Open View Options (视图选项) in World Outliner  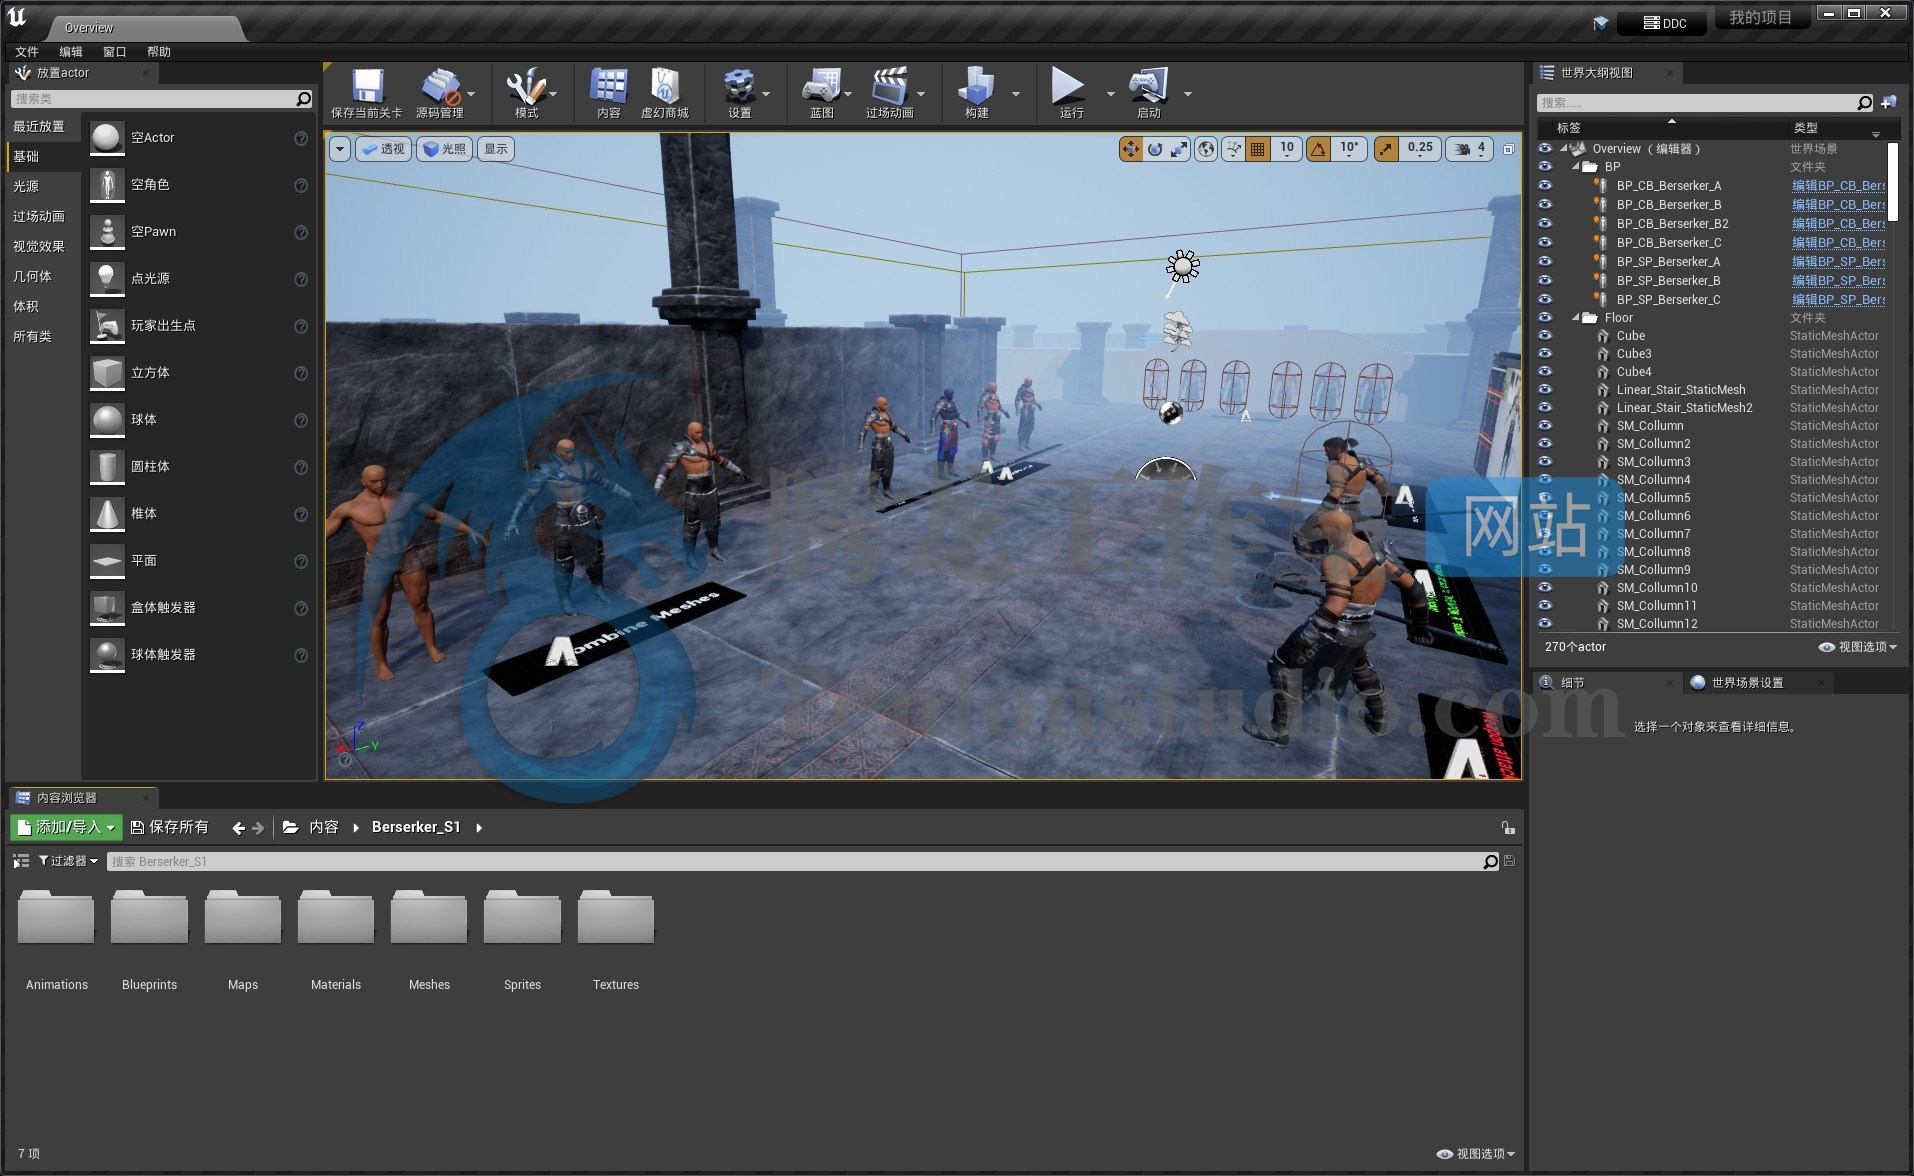tap(1857, 647)
